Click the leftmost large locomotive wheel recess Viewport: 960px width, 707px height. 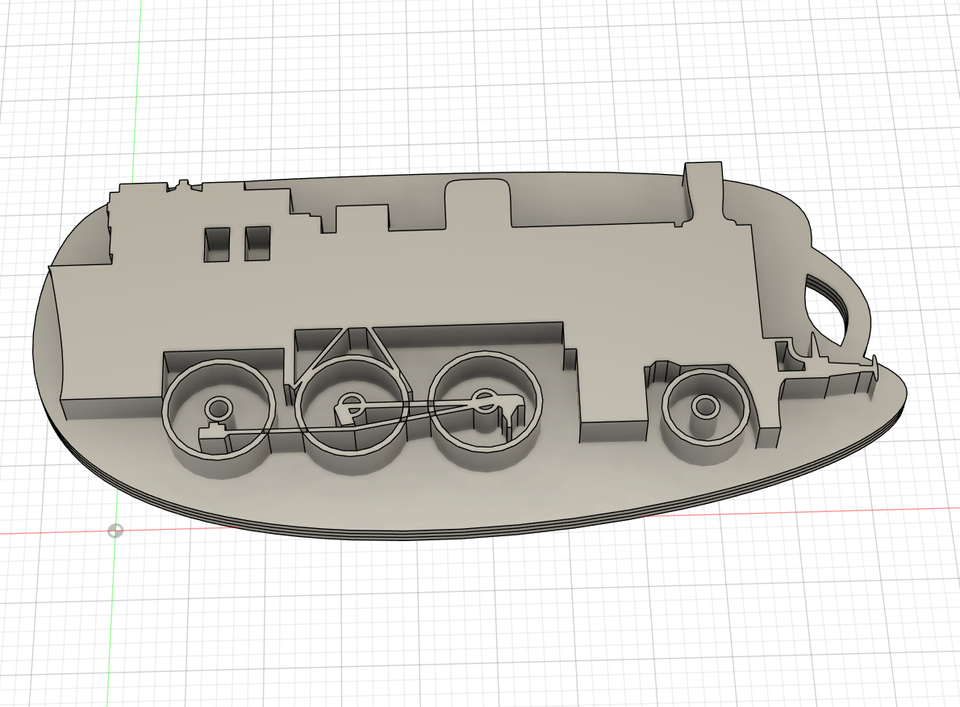(219, 412)
